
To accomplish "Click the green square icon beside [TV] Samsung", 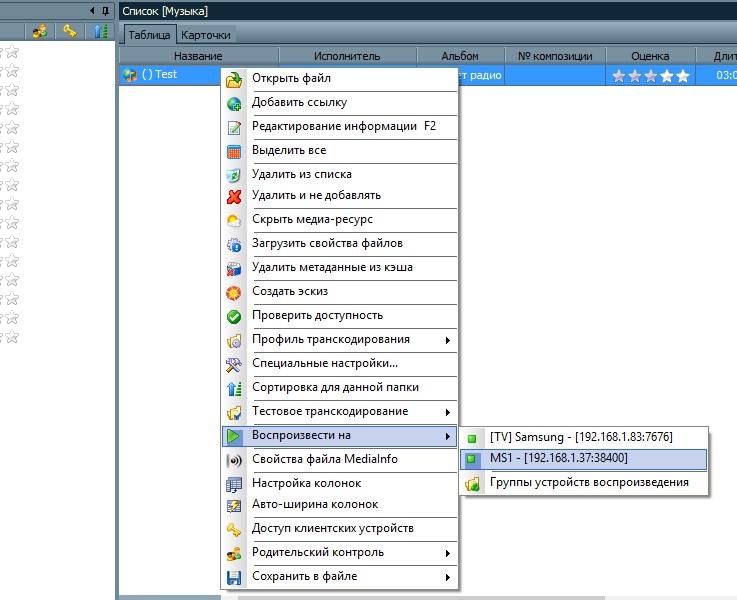I will [472, 439].
